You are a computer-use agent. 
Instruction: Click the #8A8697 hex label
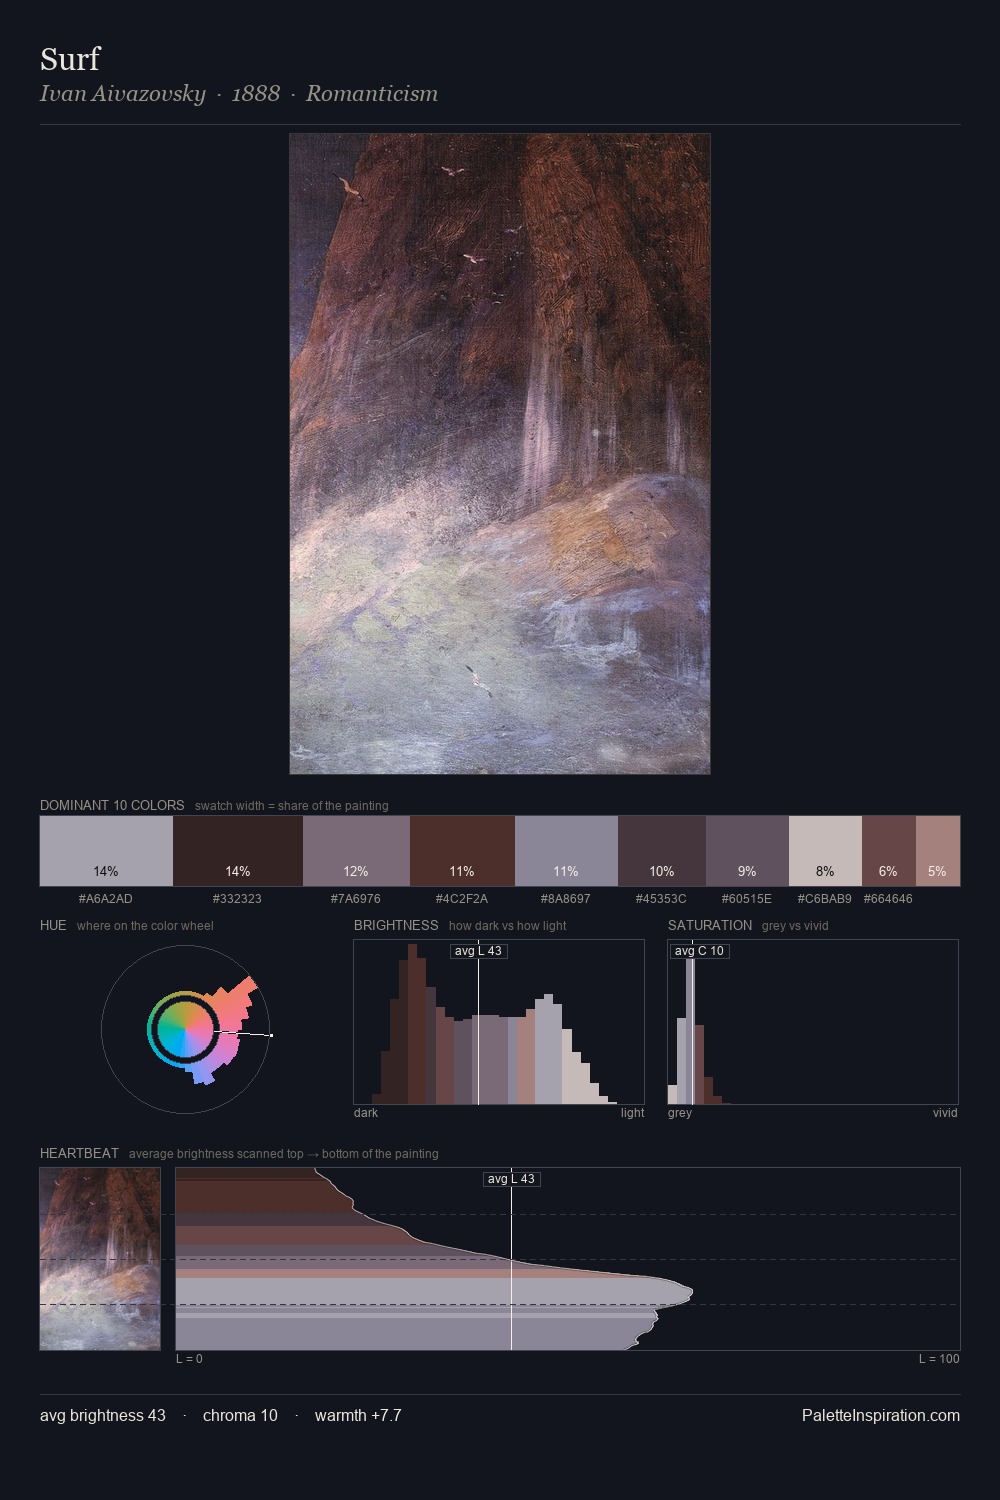click(x=566, y=899)
